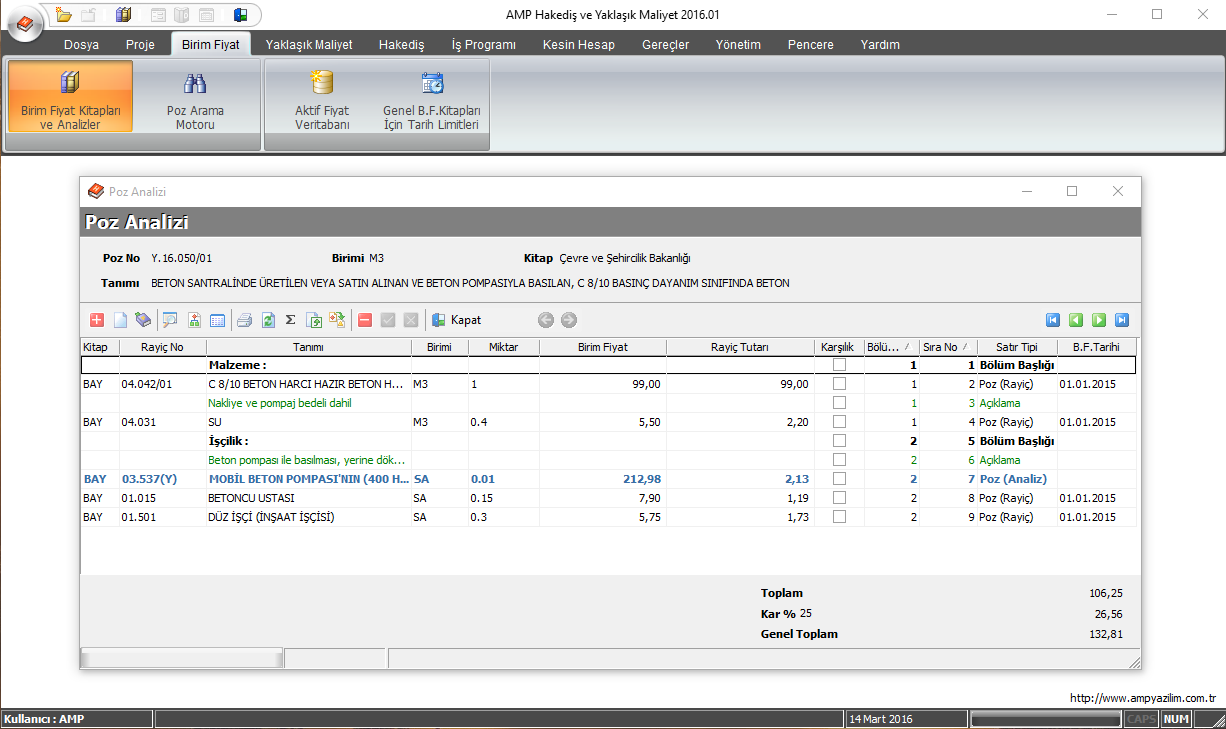Open the Hakediş ribbon tab

401,45
